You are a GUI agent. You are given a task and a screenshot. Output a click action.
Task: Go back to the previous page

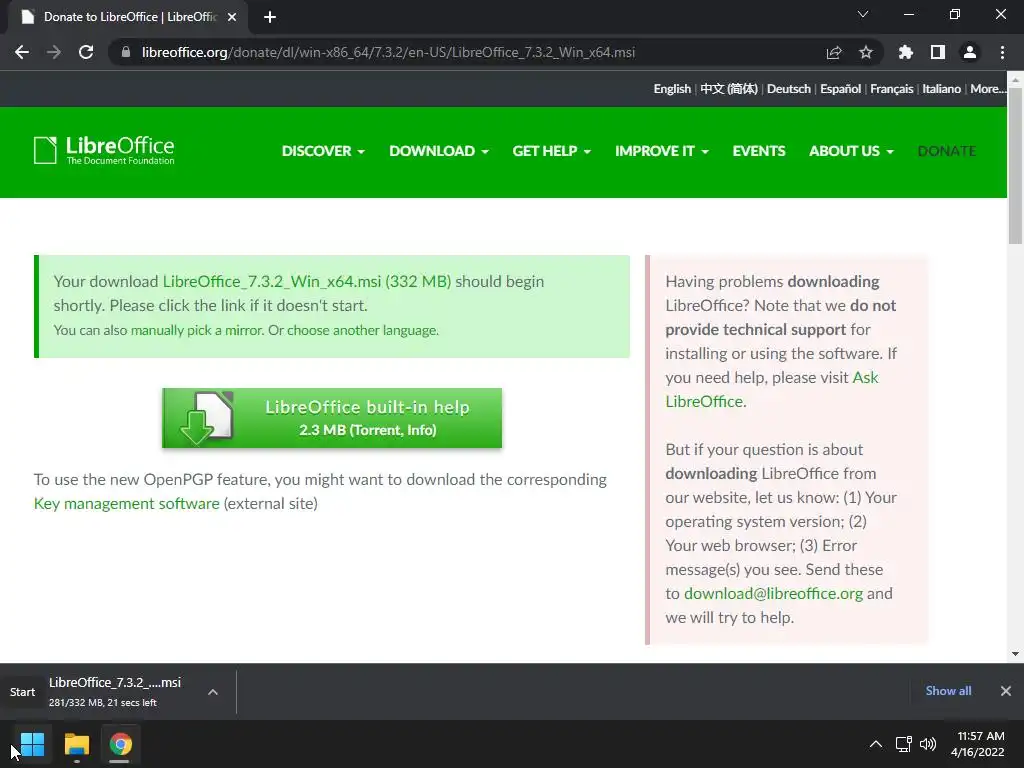click(22, 52)
